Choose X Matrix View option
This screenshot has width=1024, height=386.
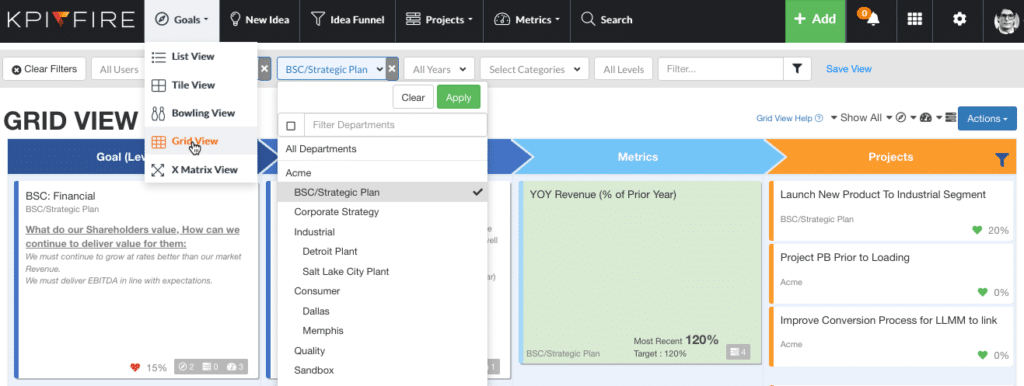[202, 170]
